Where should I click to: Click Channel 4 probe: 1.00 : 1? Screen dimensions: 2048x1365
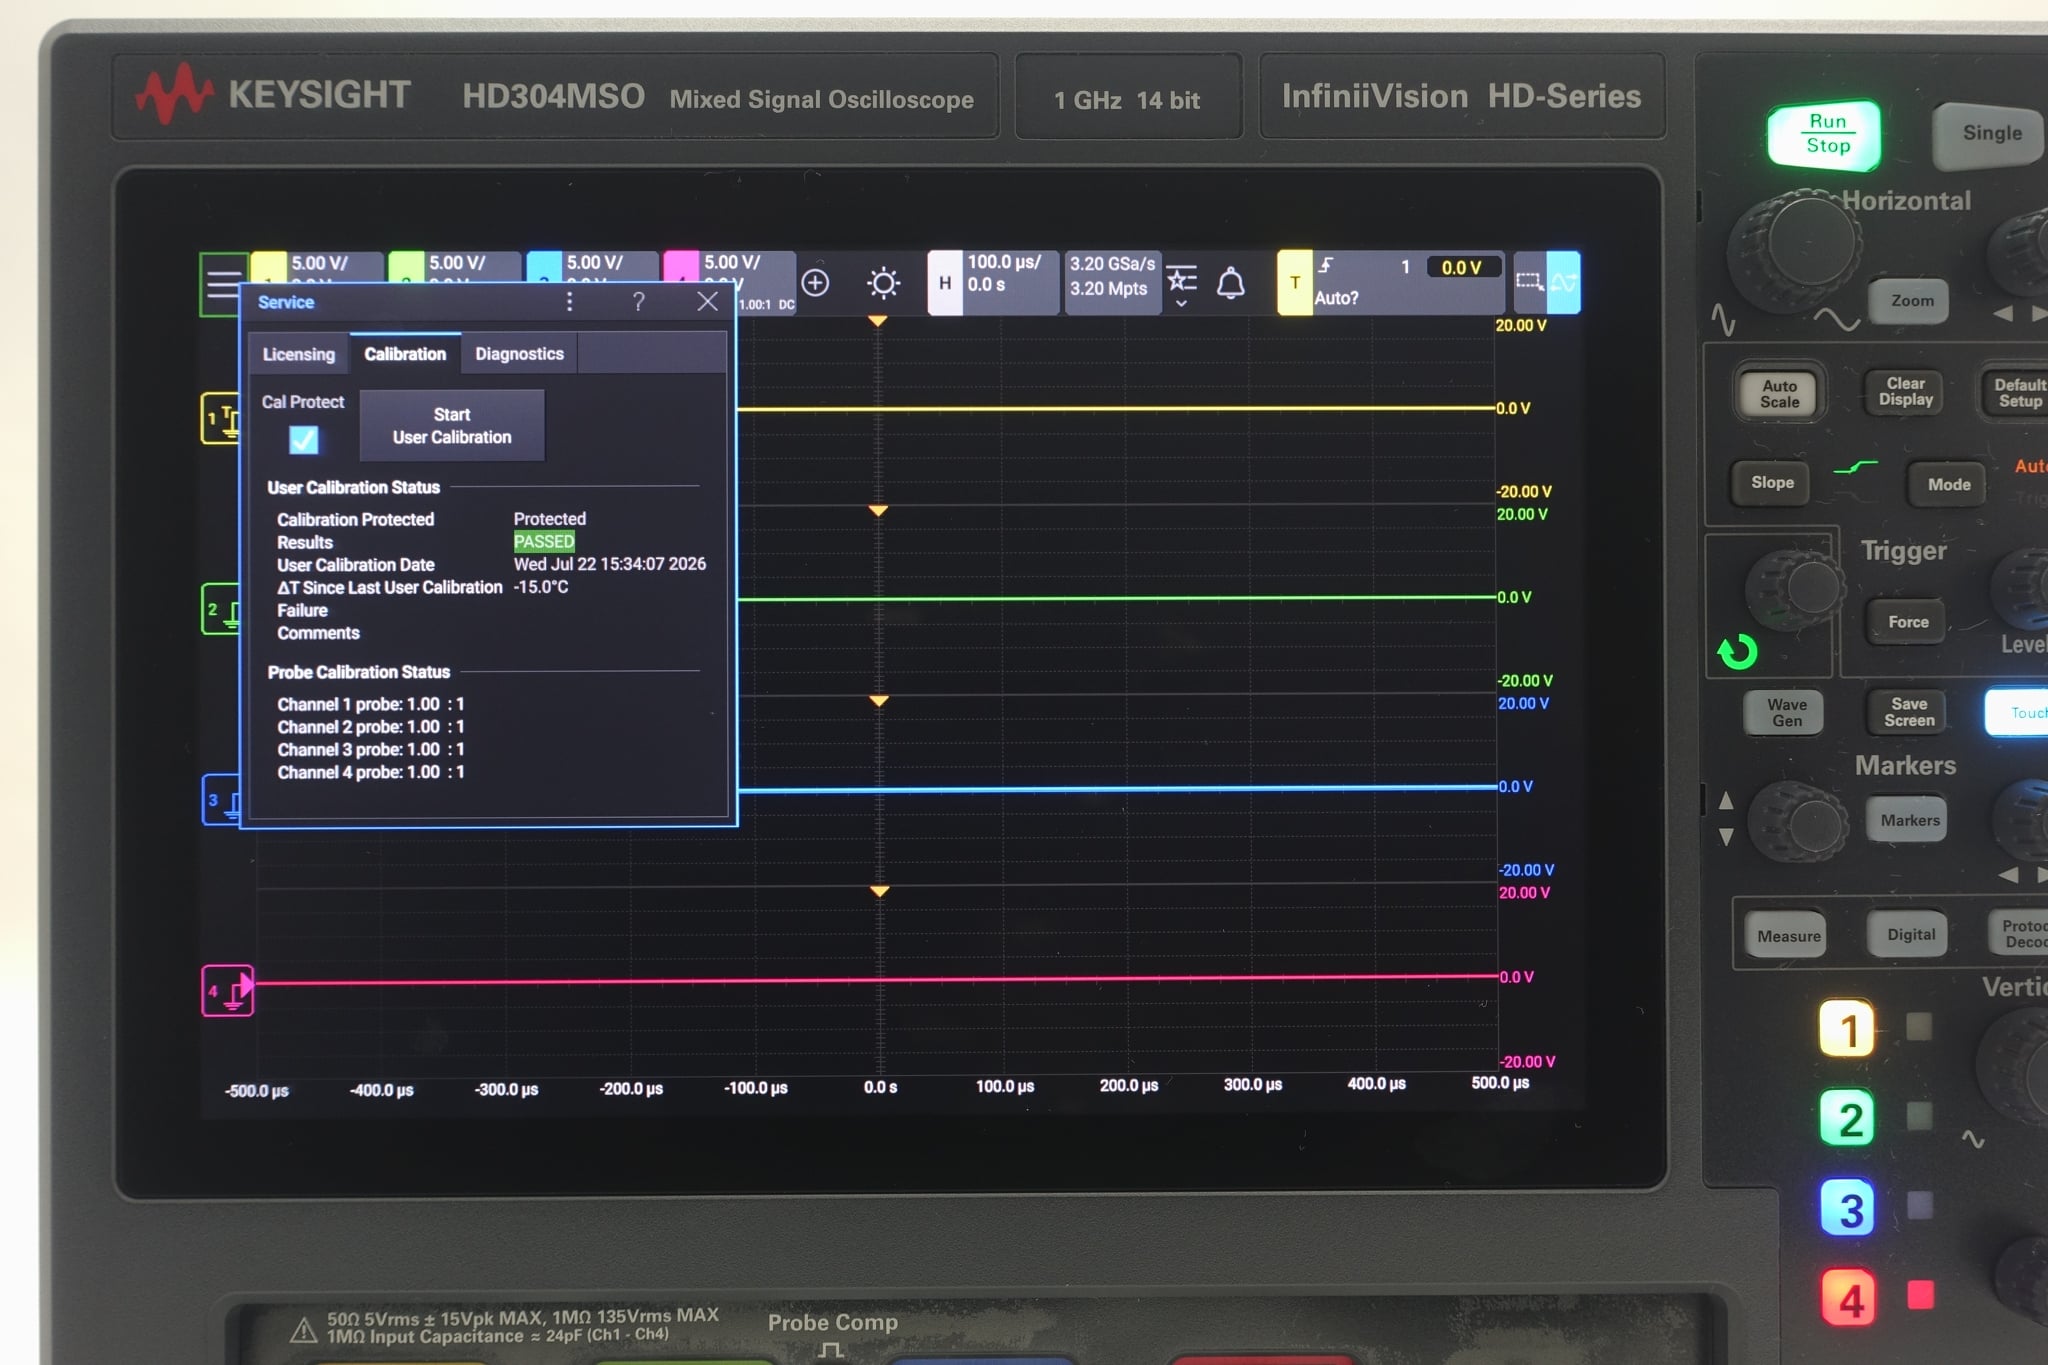click(x=370, y=772)
